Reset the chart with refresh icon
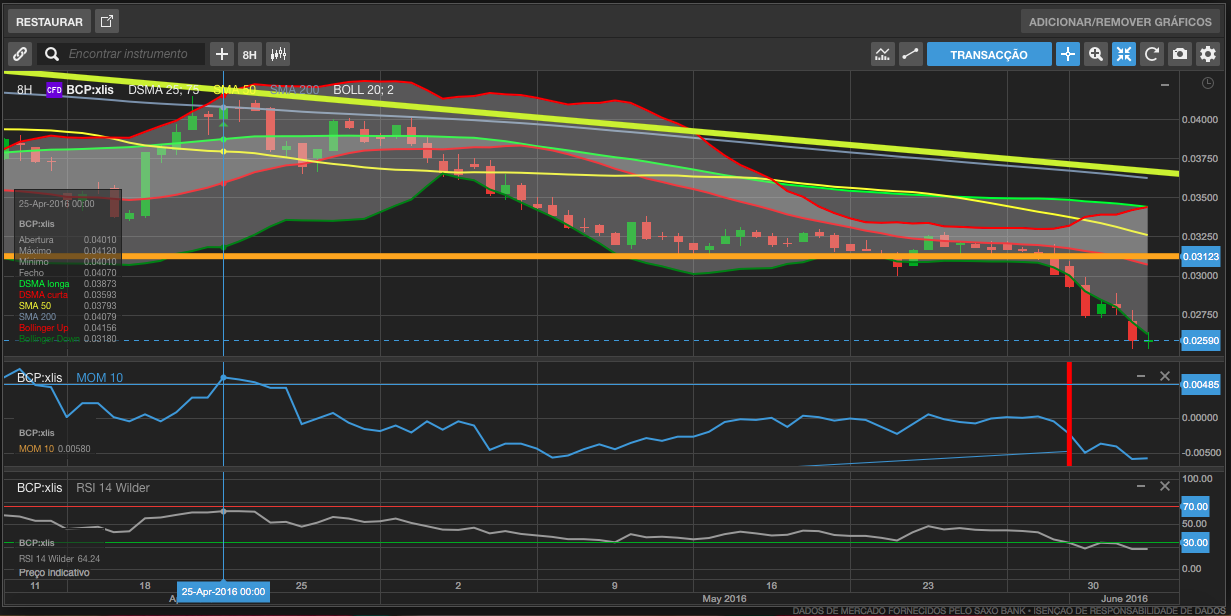Viewport: 1231px width, 616px height. pyautogui.click(x=1152, y=54)
